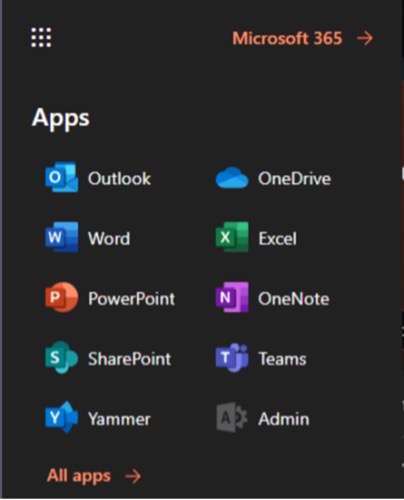404x500 pixels.
Task: Launch Word via its blue W icon
Action: coord(62,237)
